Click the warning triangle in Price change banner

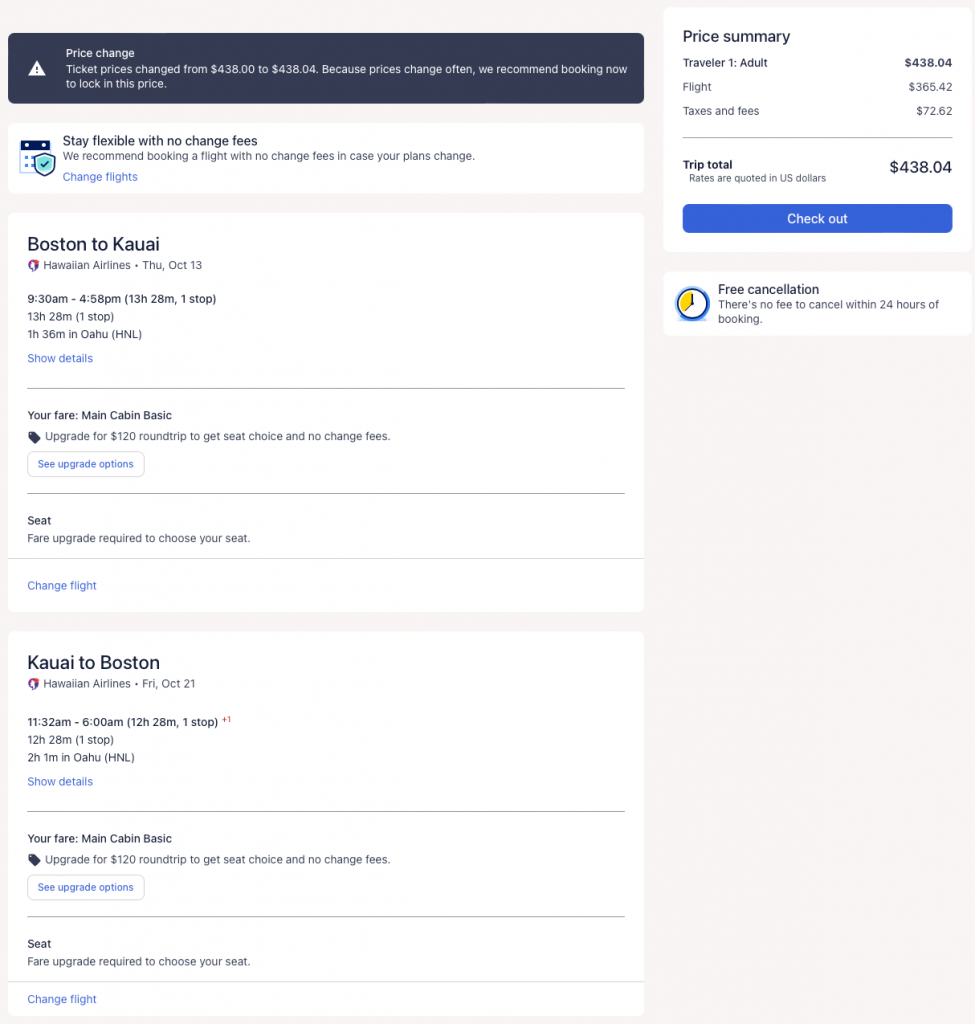click(x=37, y=69)
